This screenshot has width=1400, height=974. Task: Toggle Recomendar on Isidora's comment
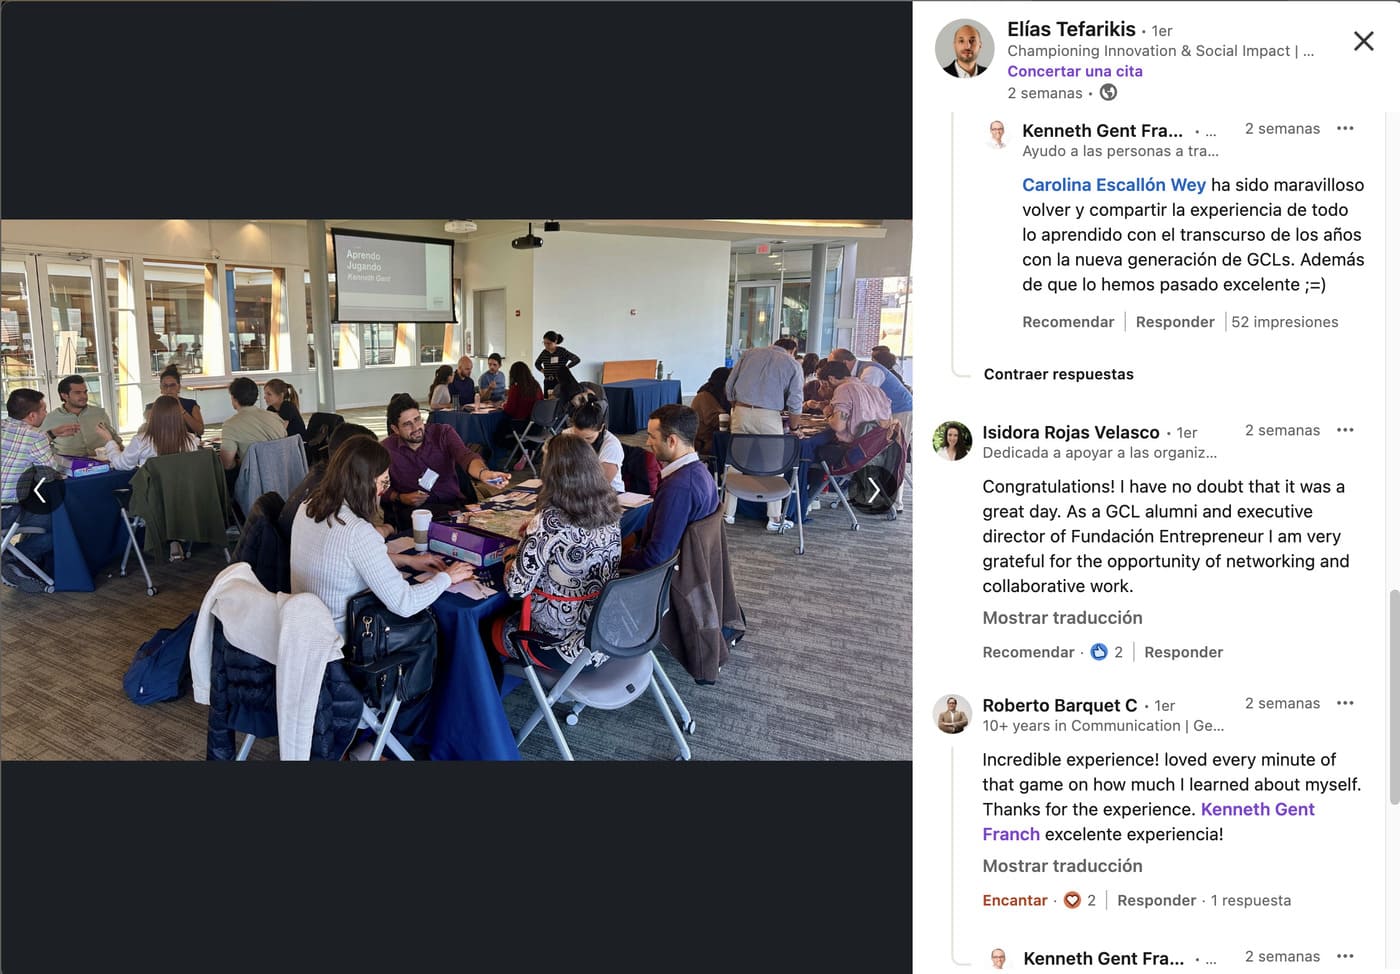point(1028,652)
